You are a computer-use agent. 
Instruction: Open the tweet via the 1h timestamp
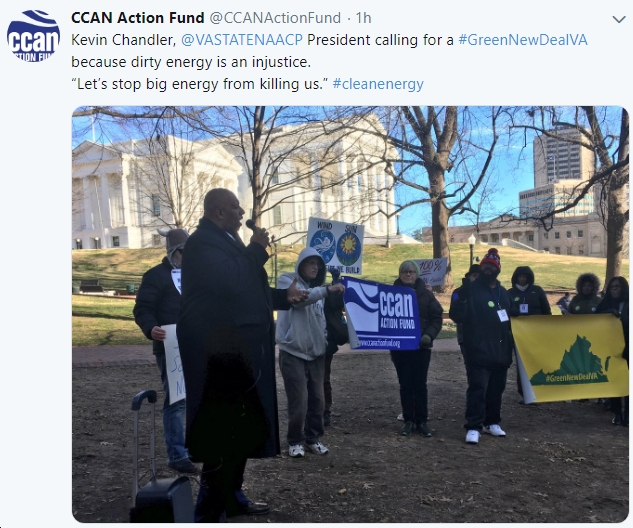coord(363,18)
